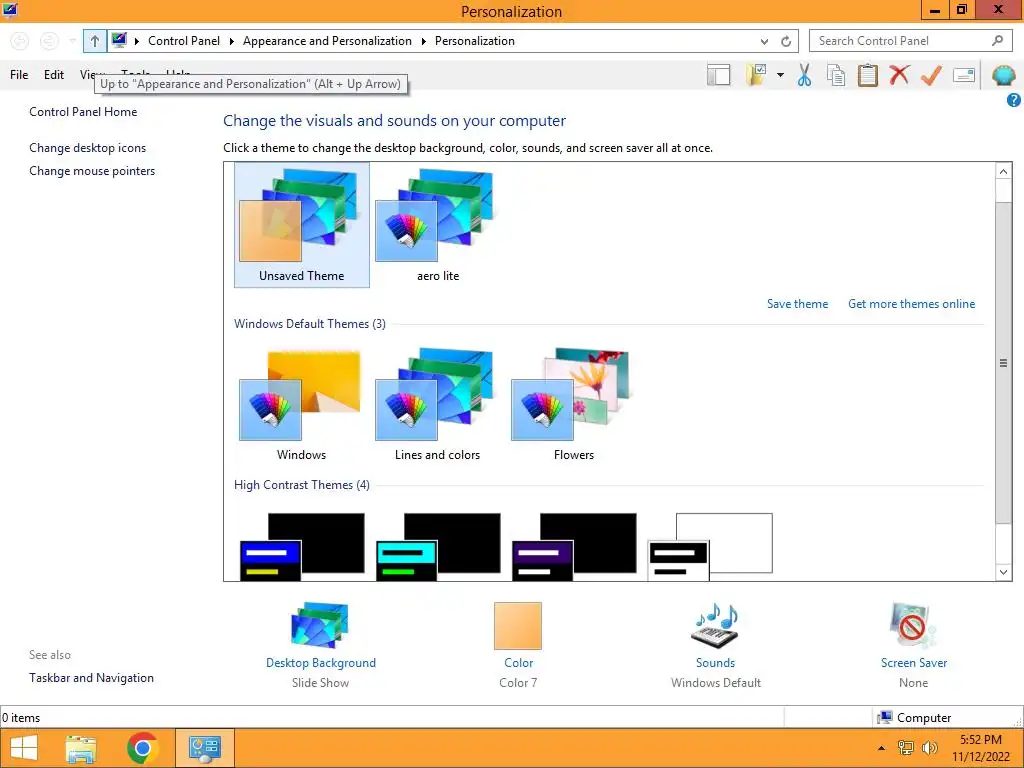Open the File menu
Viewport: 1024px width, 768px height.
pyautogui.click(x=19, y=74)
